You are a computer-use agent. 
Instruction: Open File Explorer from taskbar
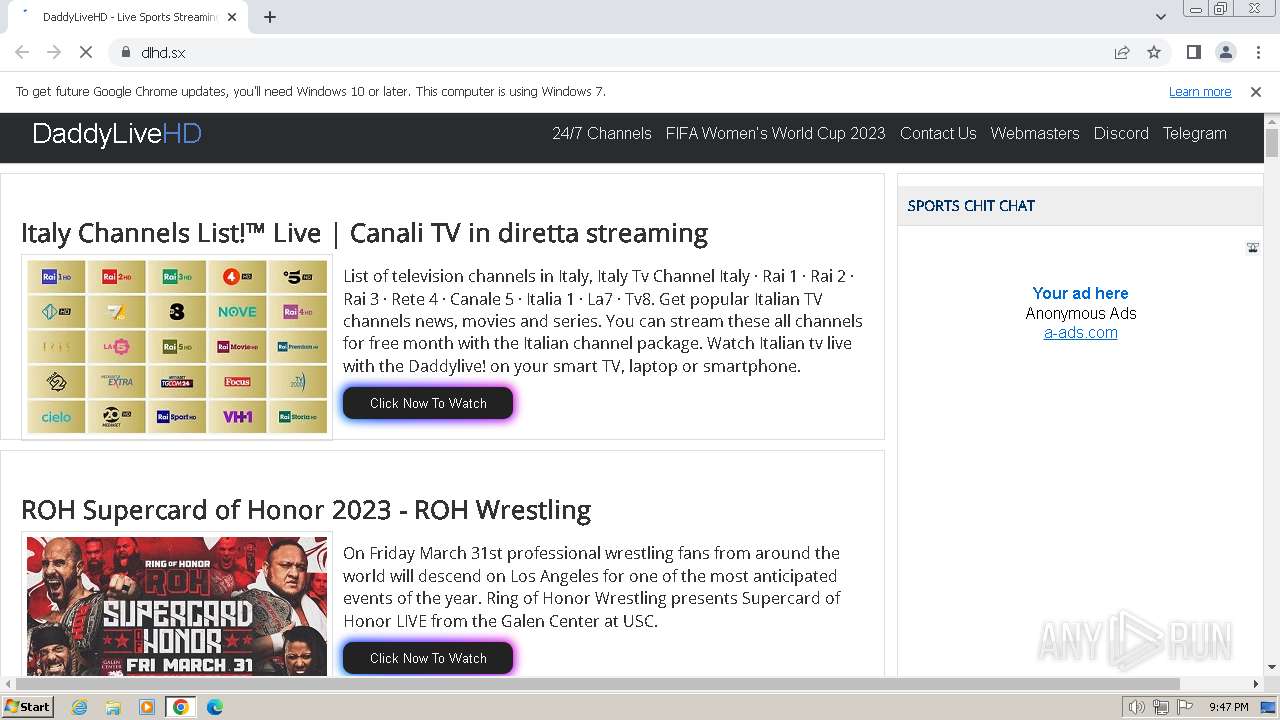[x=113, y=707]
